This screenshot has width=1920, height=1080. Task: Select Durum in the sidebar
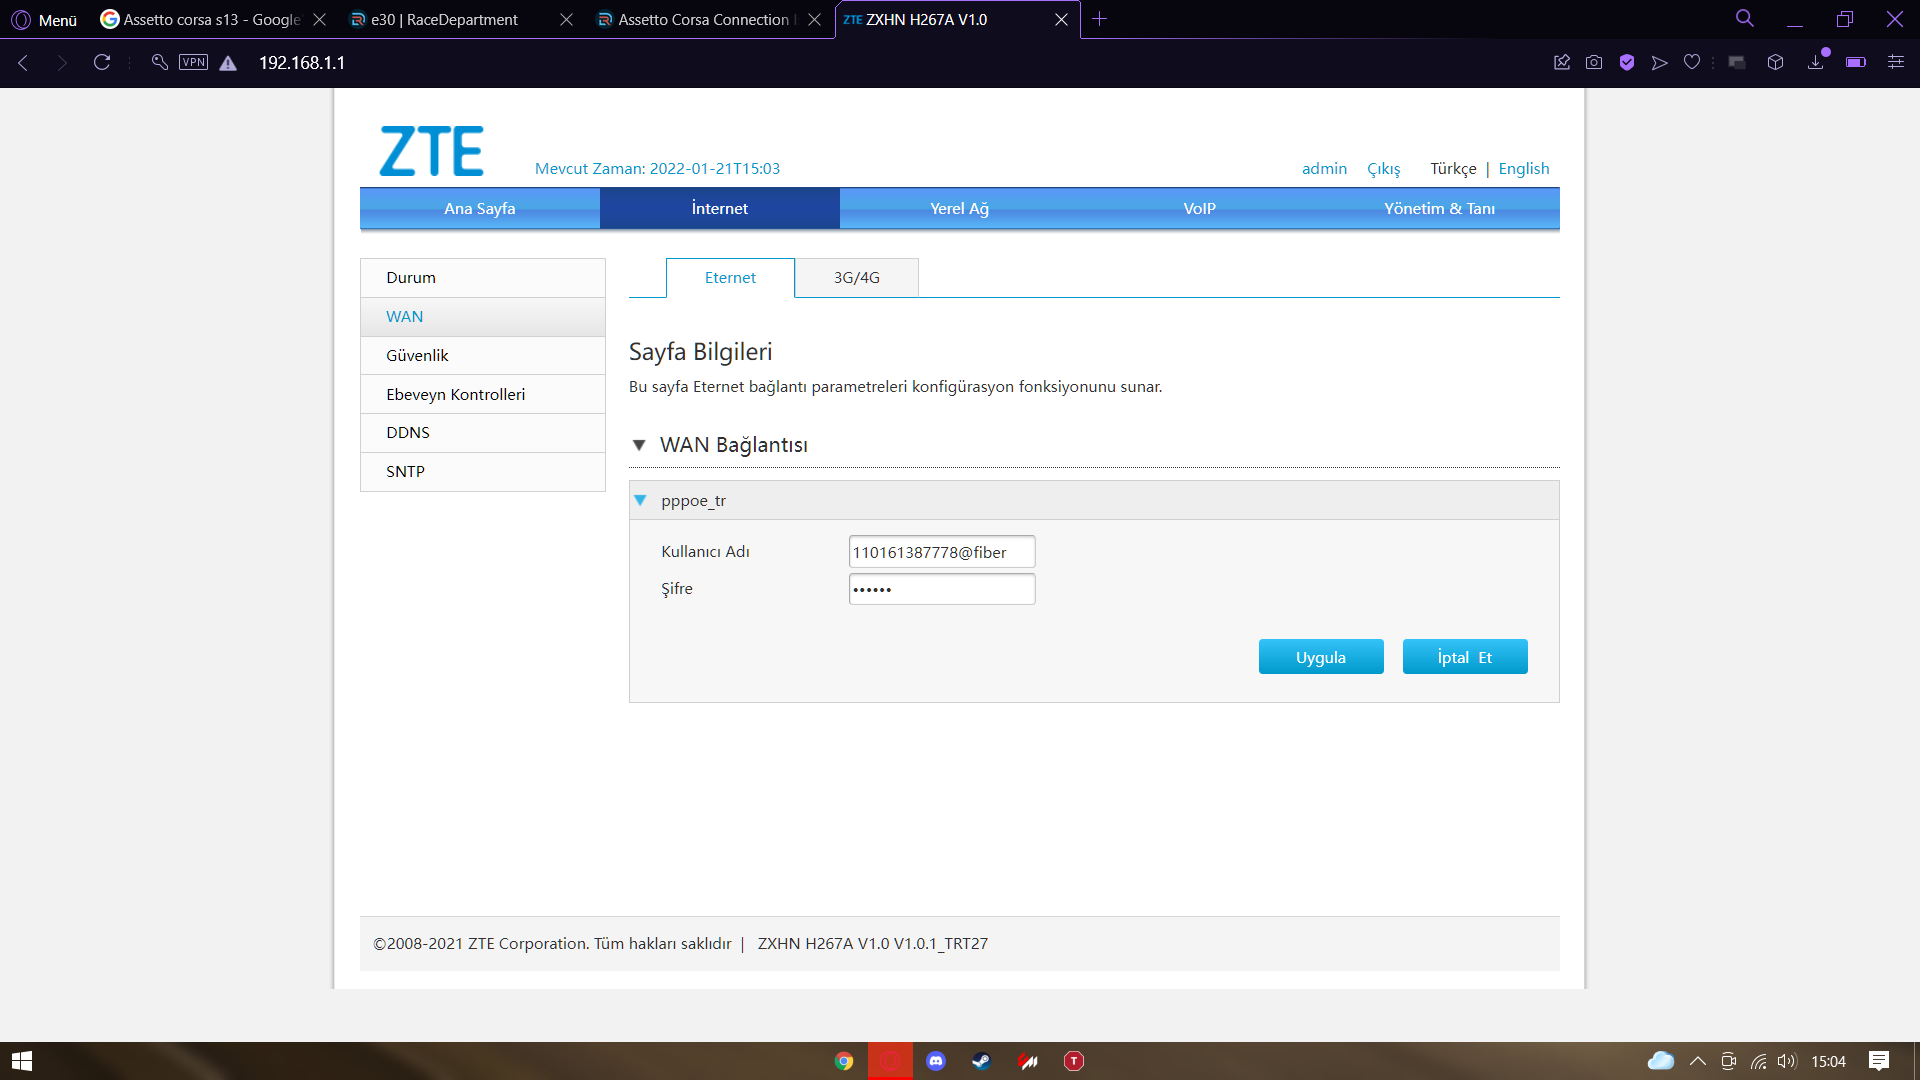483,277
